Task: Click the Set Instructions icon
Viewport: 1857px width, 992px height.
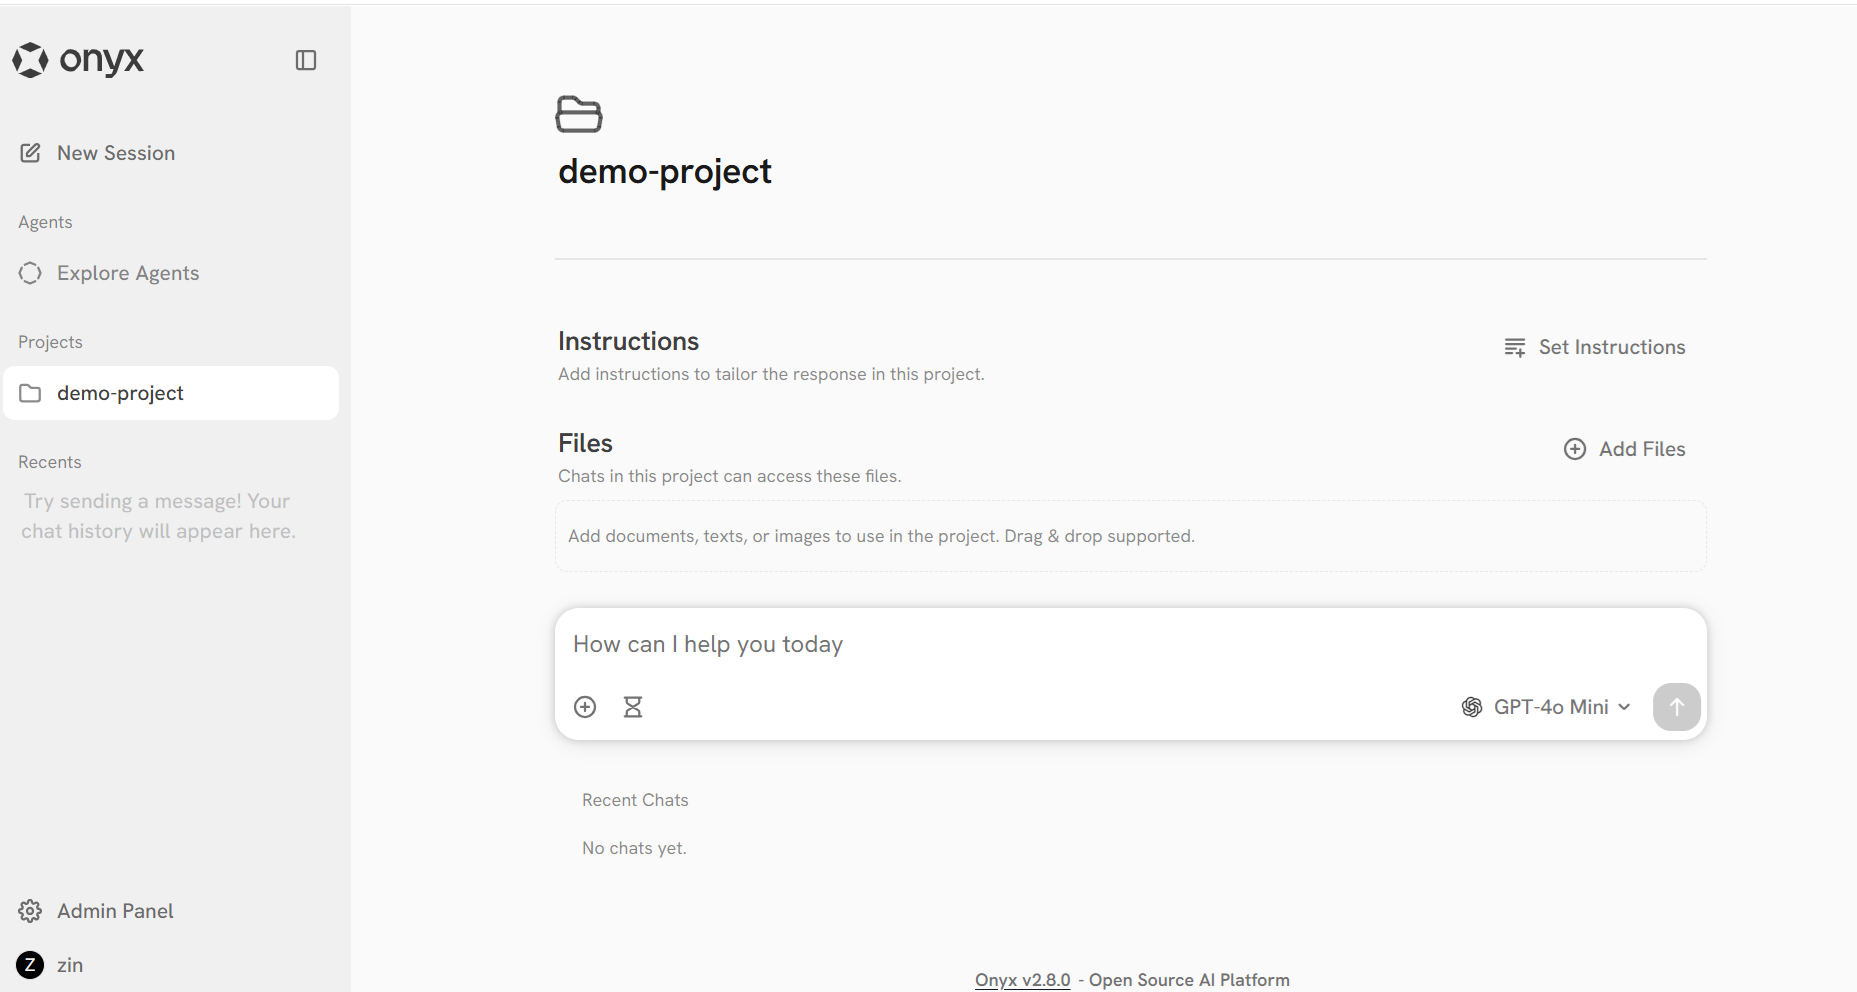Action: point(1514,347)
